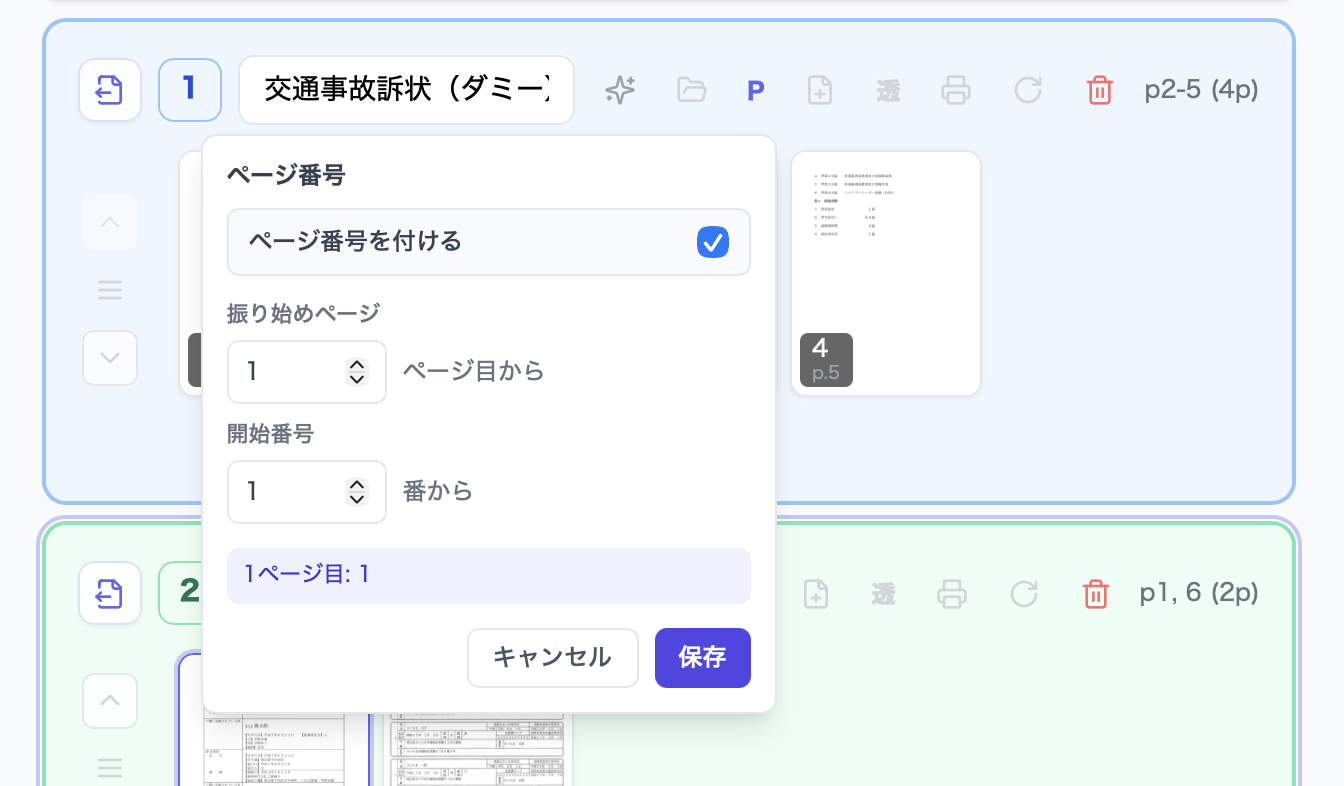This screenshot has height=786, width=1344.
Task: Click the rotate icon in group 1
Action: [1028, 90]
